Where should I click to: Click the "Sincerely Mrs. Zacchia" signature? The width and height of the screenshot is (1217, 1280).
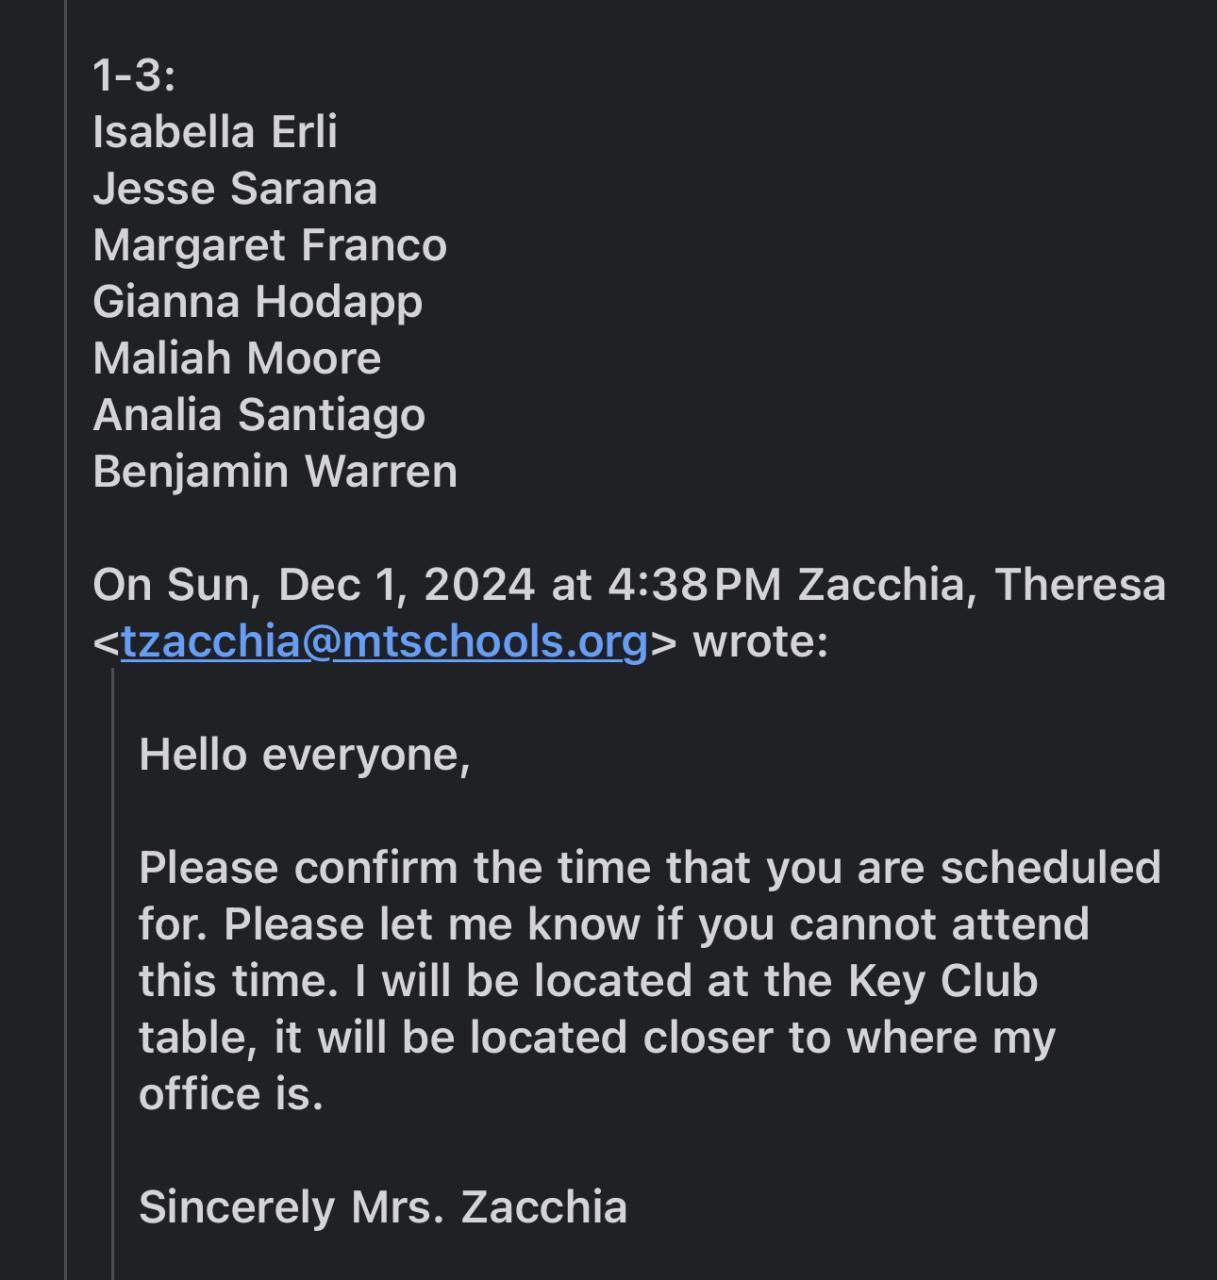383,1207
